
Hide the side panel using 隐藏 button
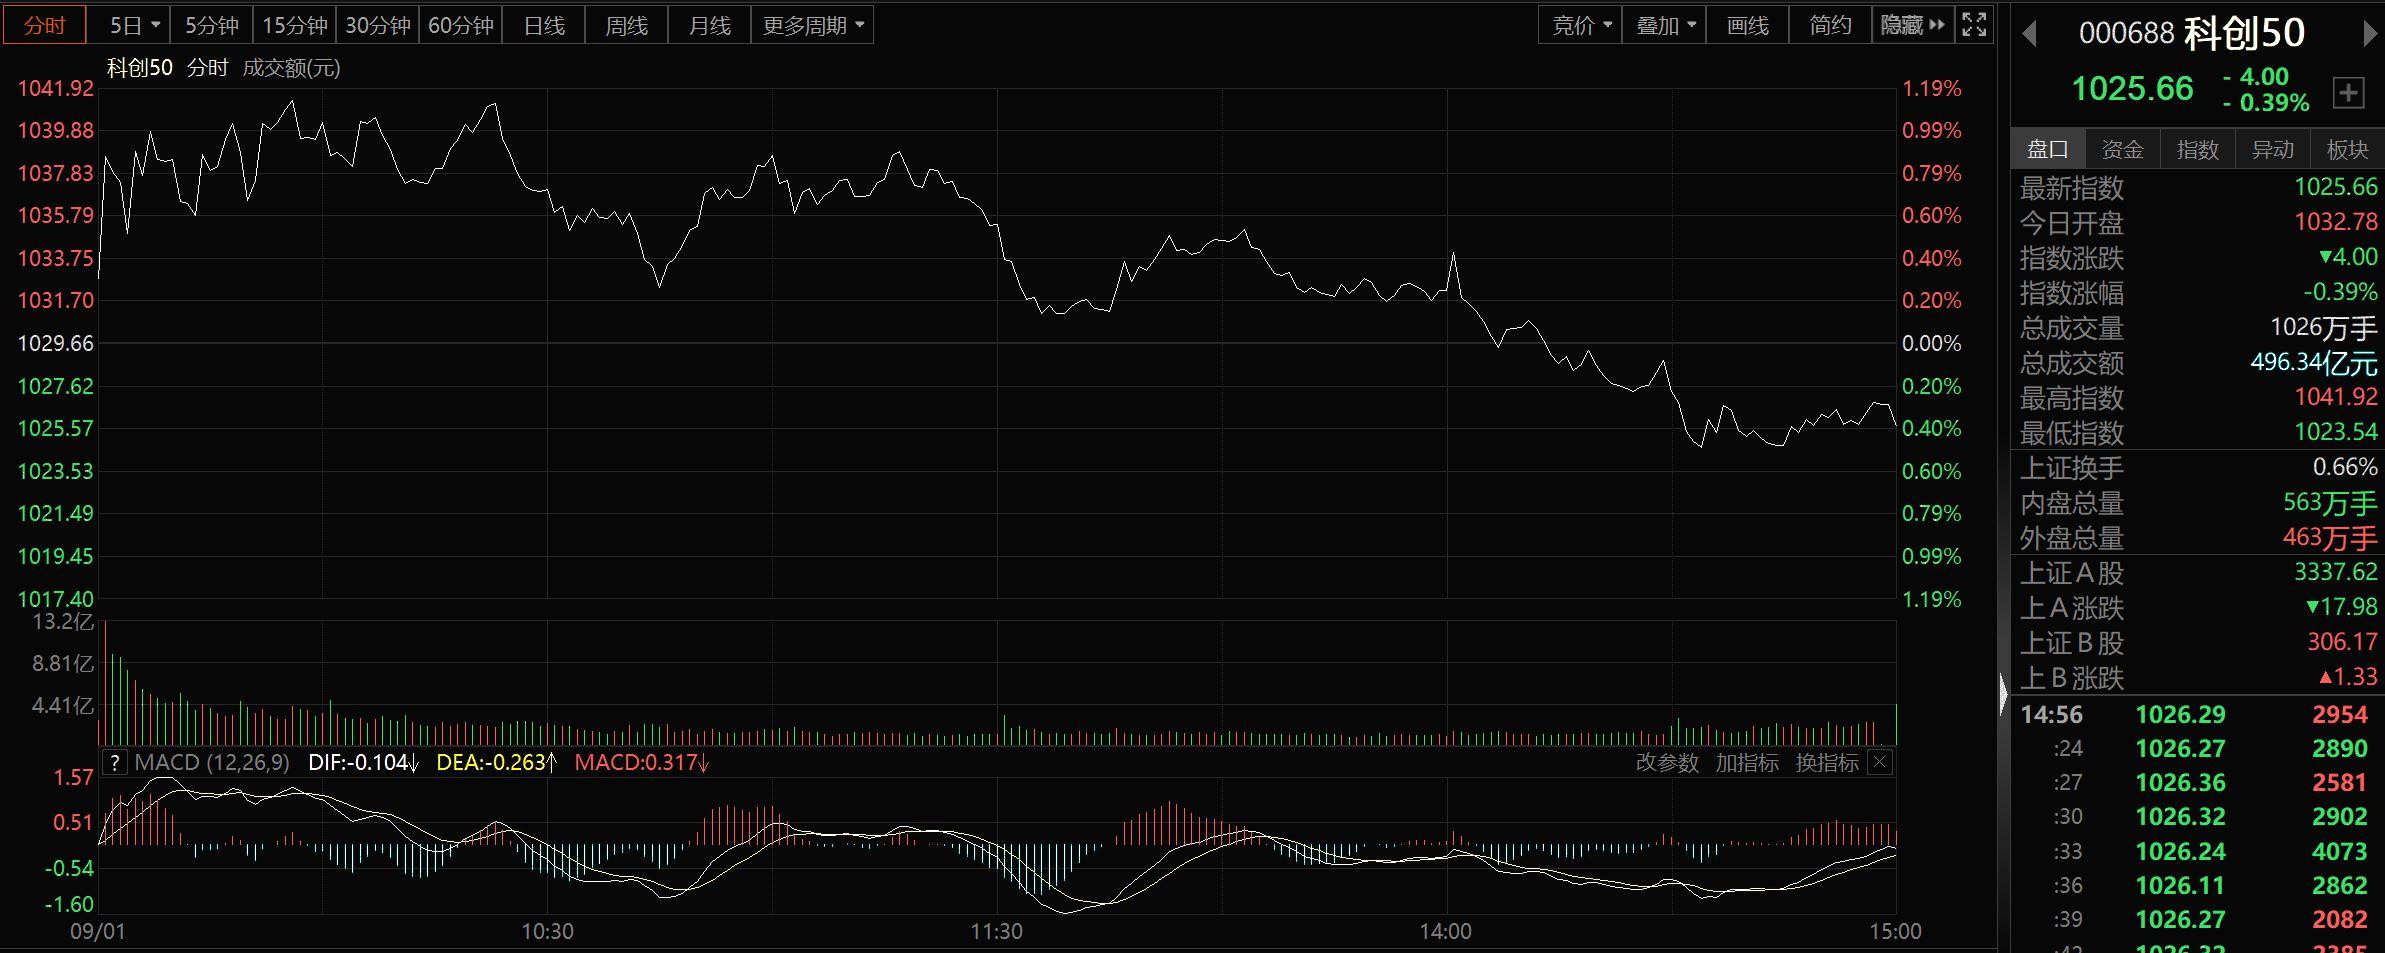1912,25
